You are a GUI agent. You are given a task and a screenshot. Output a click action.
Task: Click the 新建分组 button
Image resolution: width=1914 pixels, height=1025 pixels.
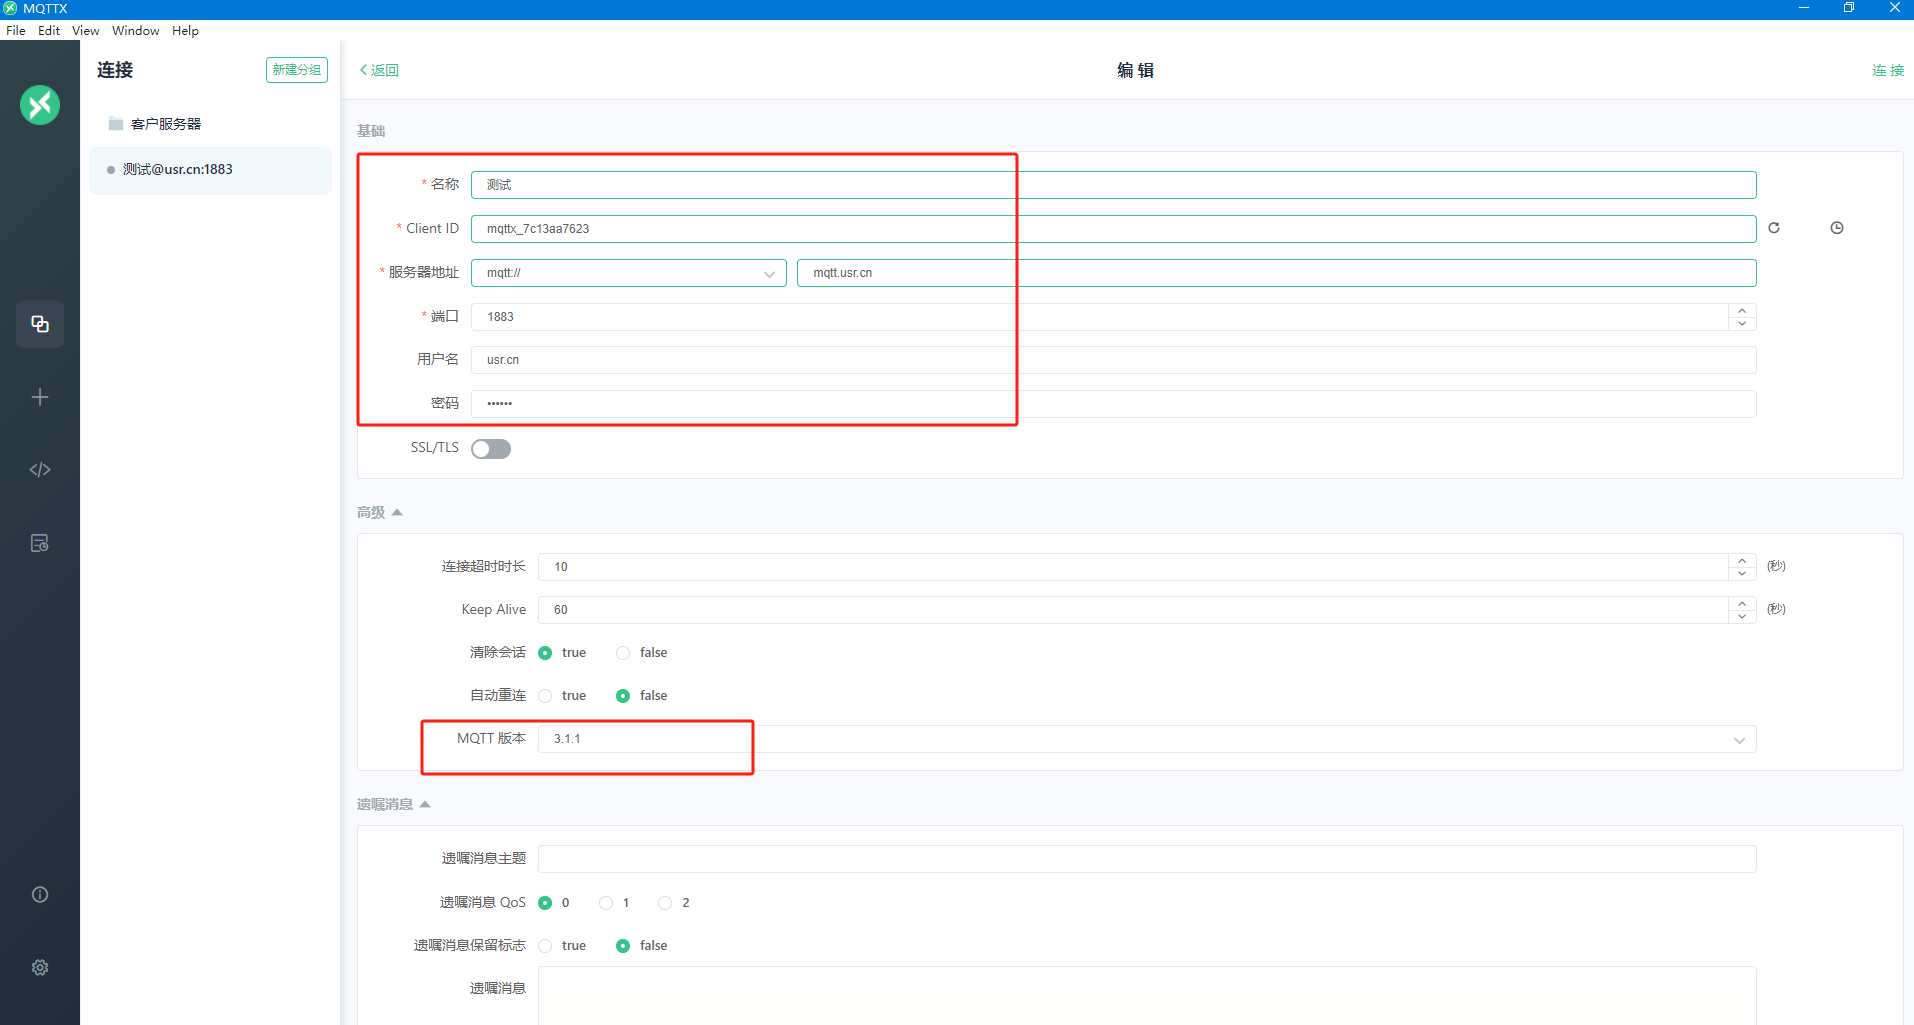[x=296, y=70]
